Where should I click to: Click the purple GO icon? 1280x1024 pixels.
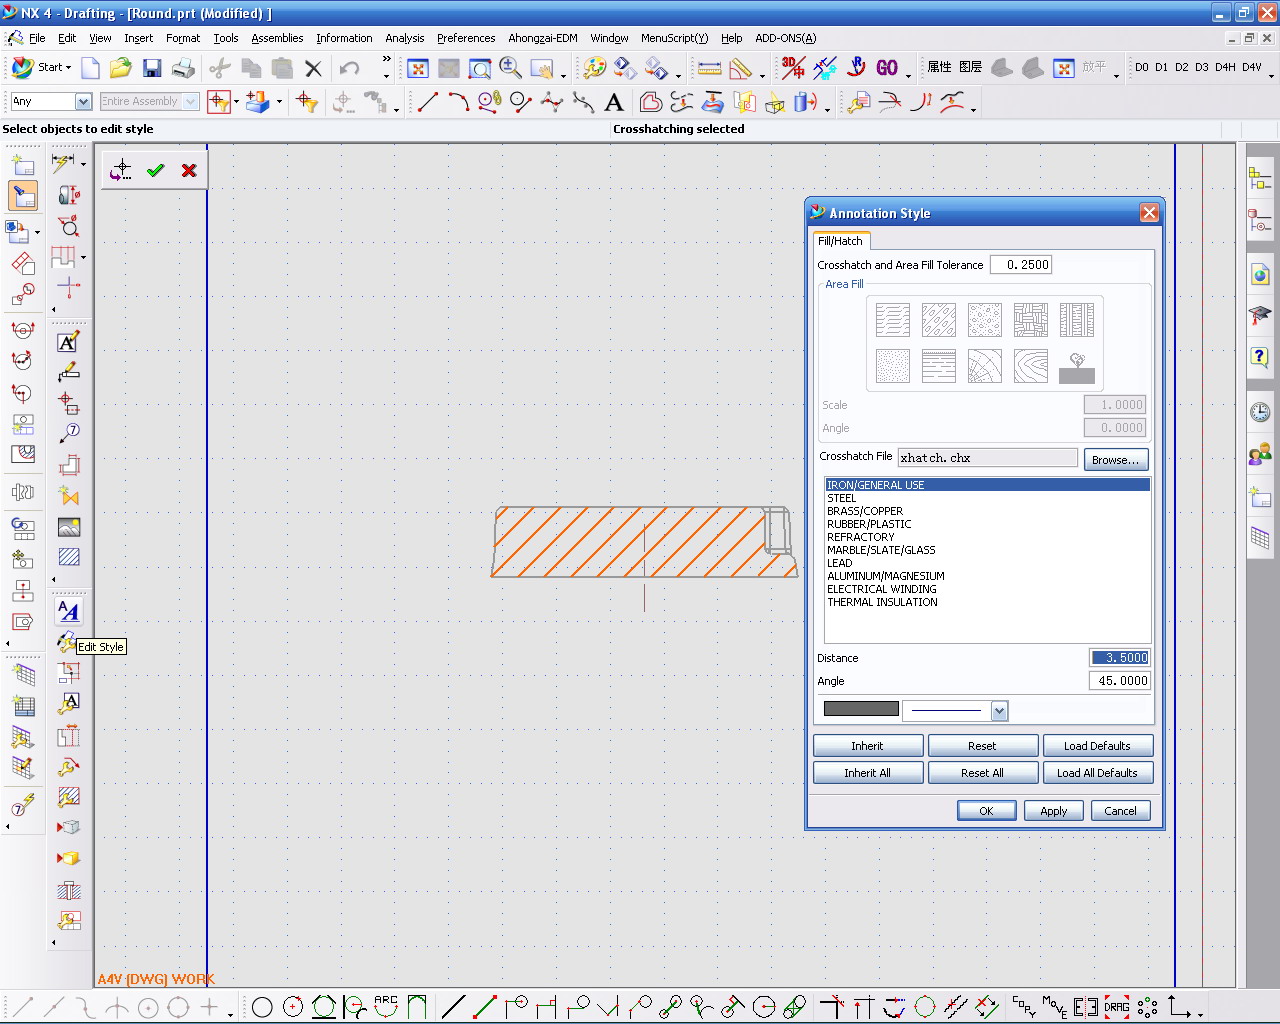887,68
